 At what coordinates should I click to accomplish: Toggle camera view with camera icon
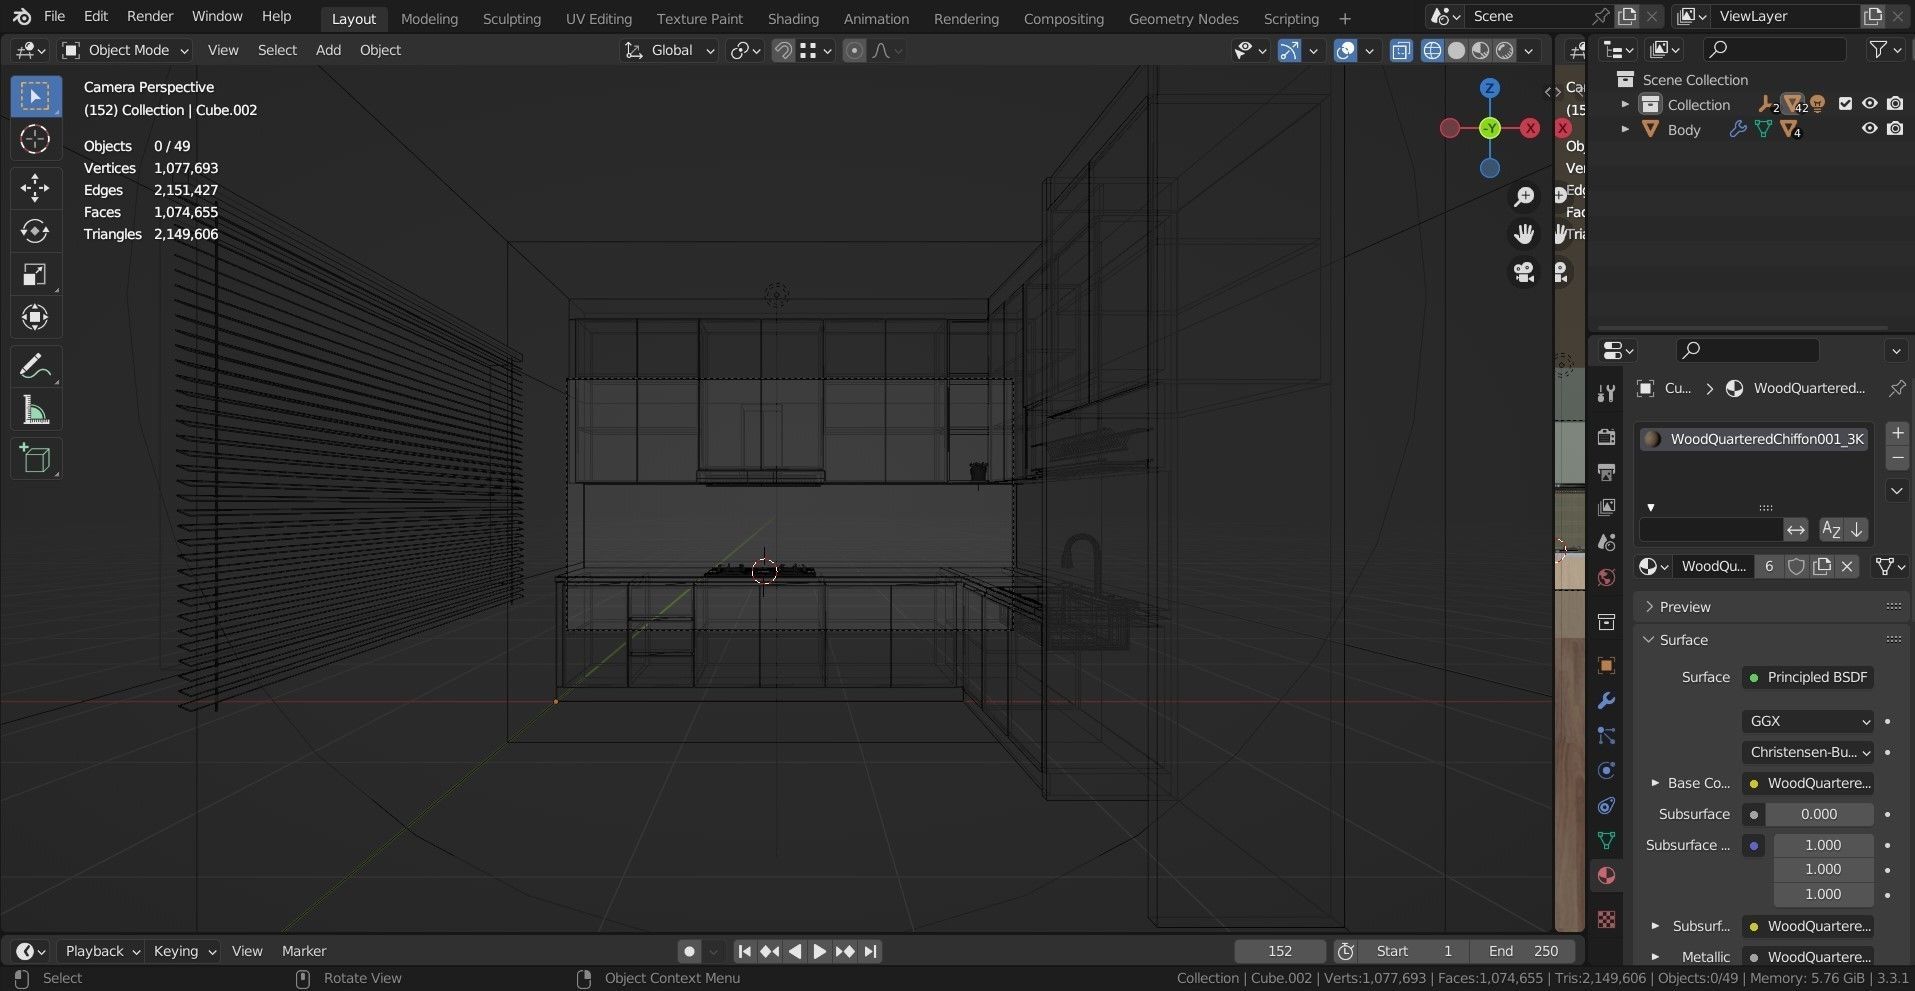(x=1523, y=272)
